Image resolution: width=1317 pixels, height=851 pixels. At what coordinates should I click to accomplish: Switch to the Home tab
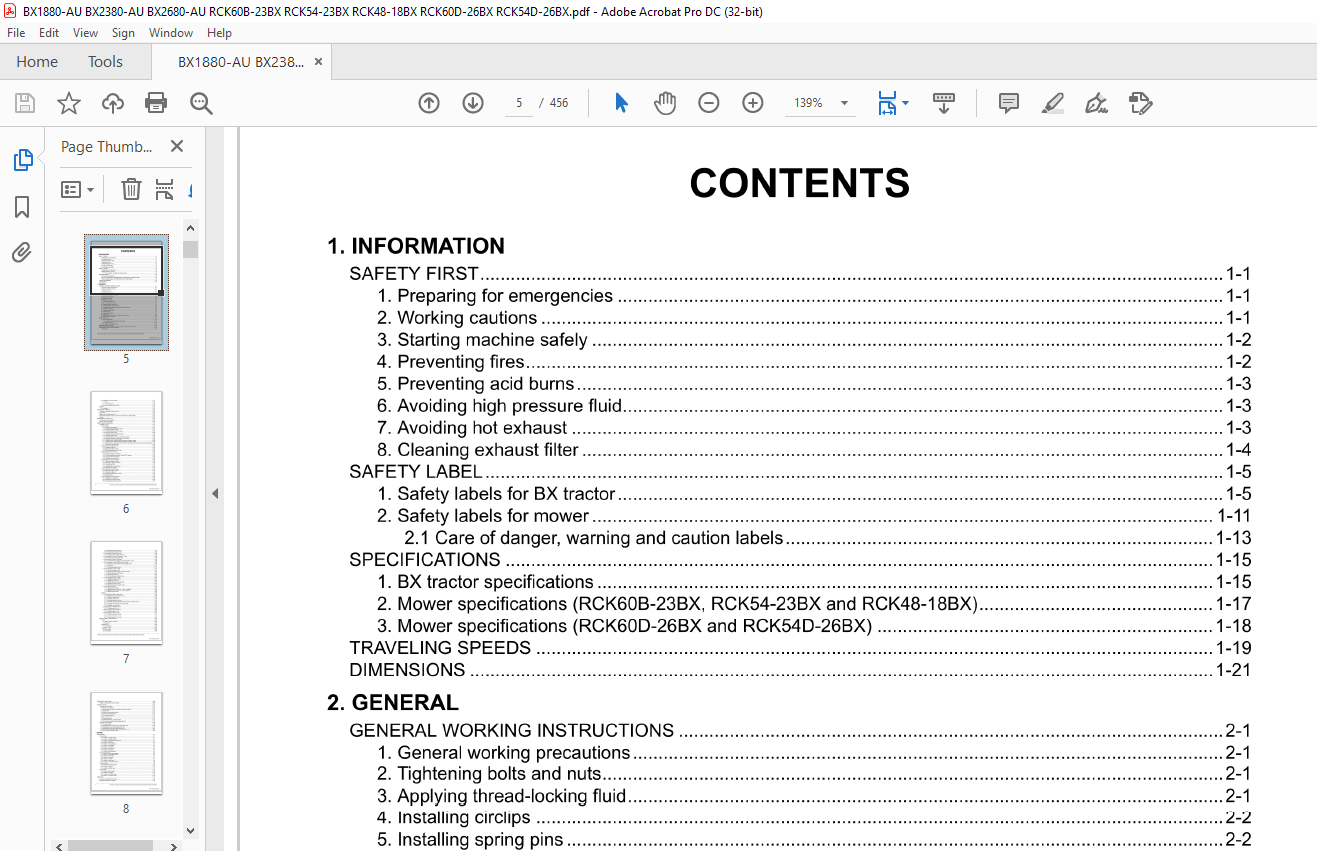point(37,62)
